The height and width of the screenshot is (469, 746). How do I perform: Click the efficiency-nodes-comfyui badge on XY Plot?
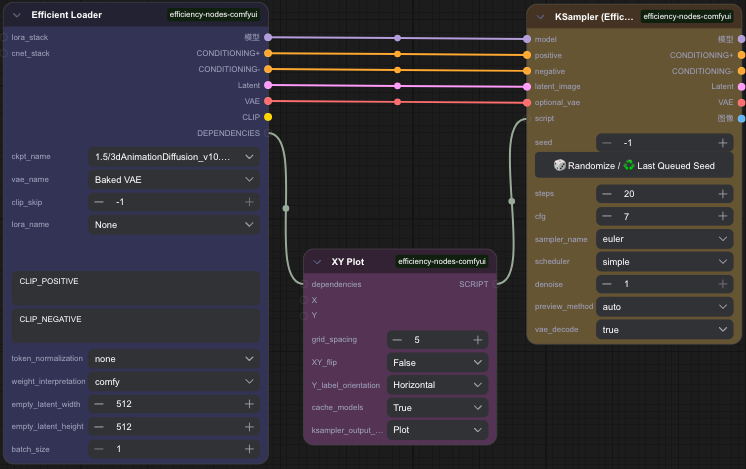coord(442,262)
